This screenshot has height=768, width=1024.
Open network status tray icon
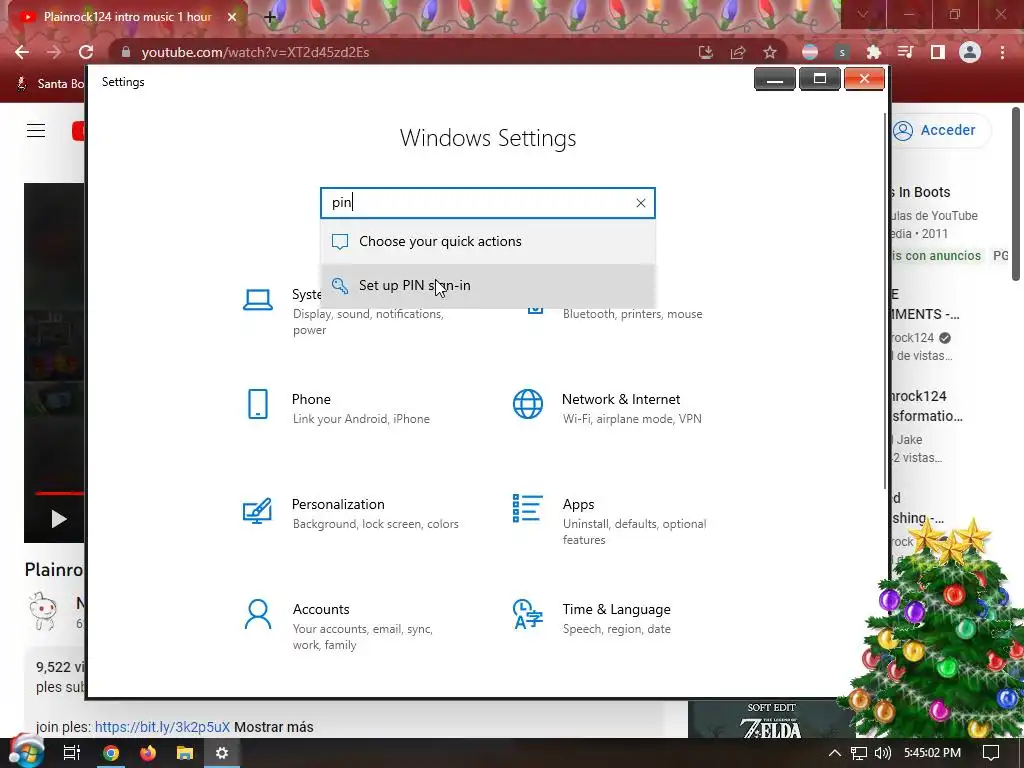[x=859, y=753]
